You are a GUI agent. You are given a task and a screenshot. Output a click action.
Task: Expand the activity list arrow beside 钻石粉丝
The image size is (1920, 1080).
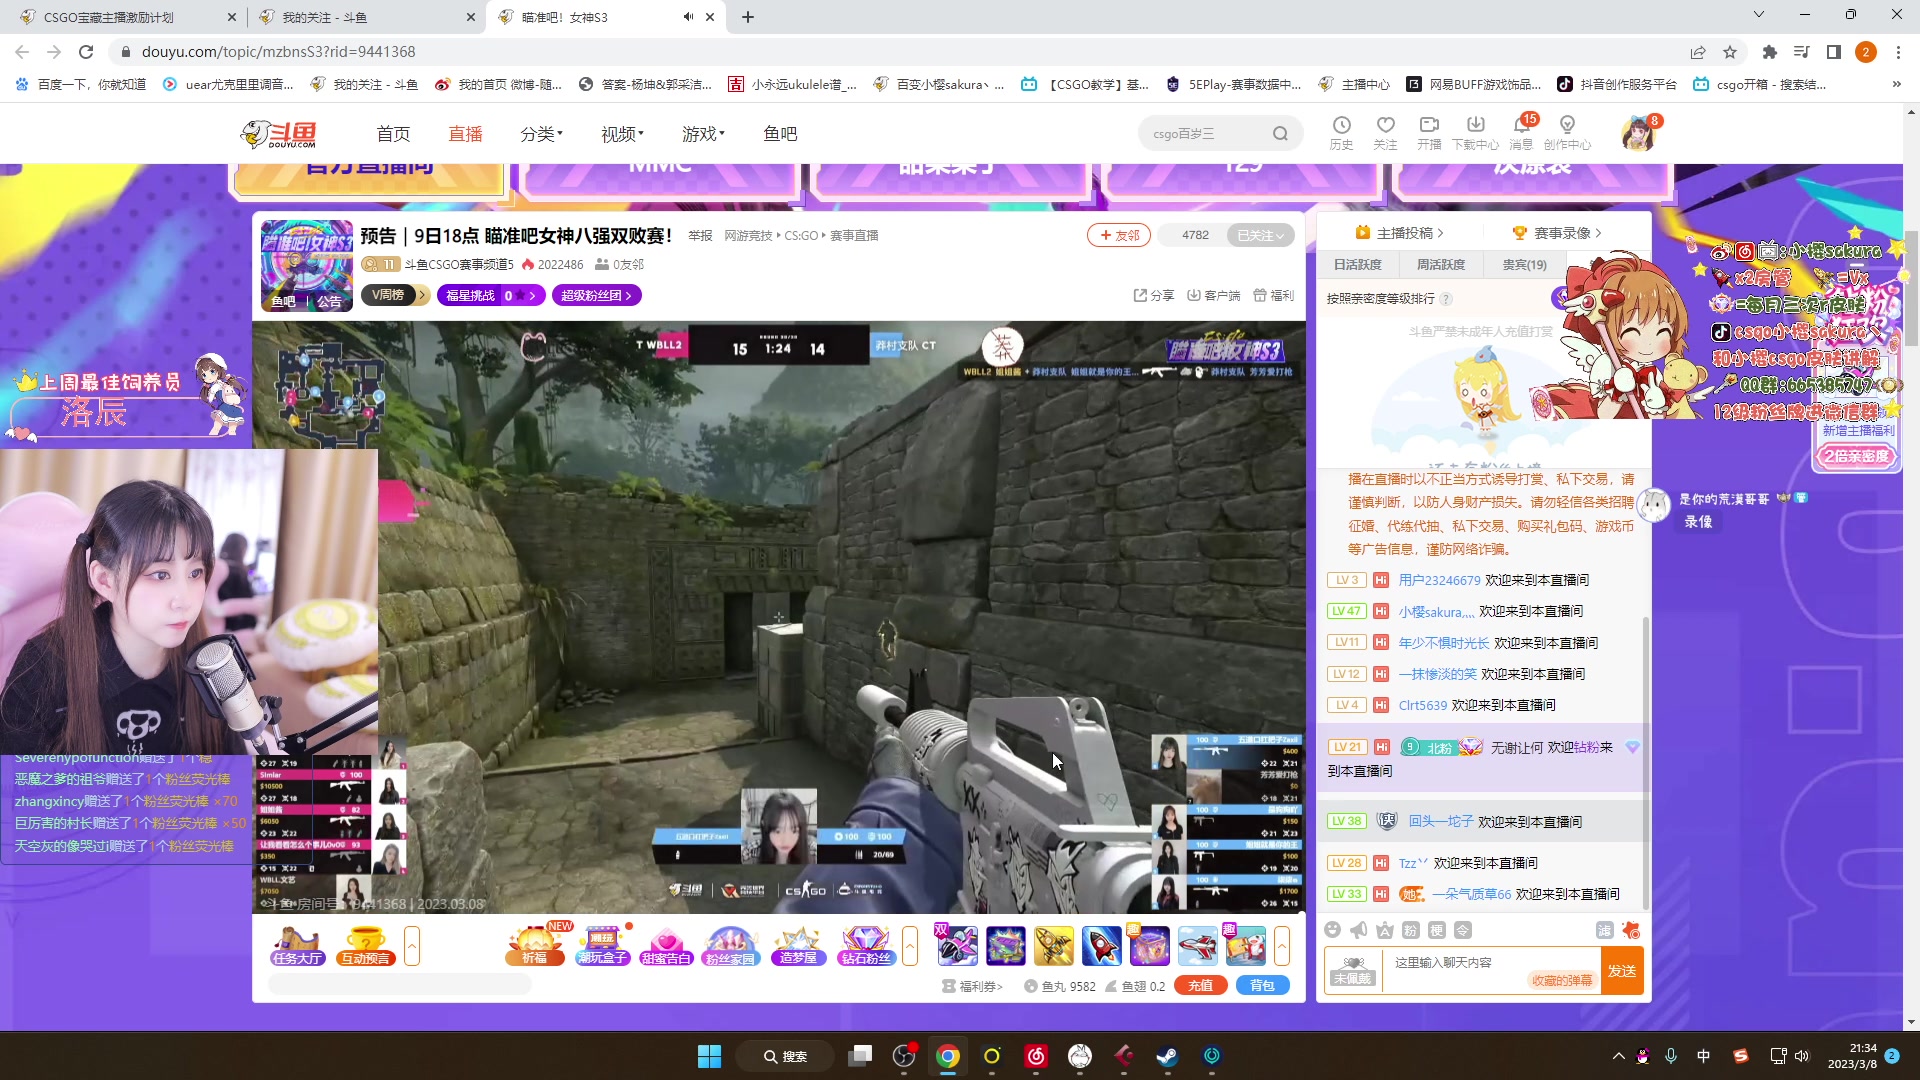(x=910, y=946)
